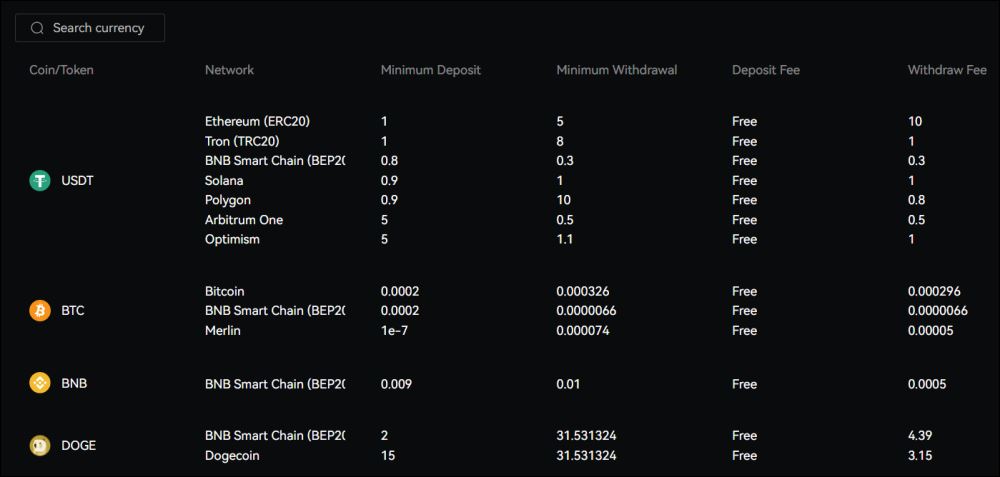This screenshot has width=1000, height=477.
Task: Click the Minimum Deposit column header
Action: [430, 70]
